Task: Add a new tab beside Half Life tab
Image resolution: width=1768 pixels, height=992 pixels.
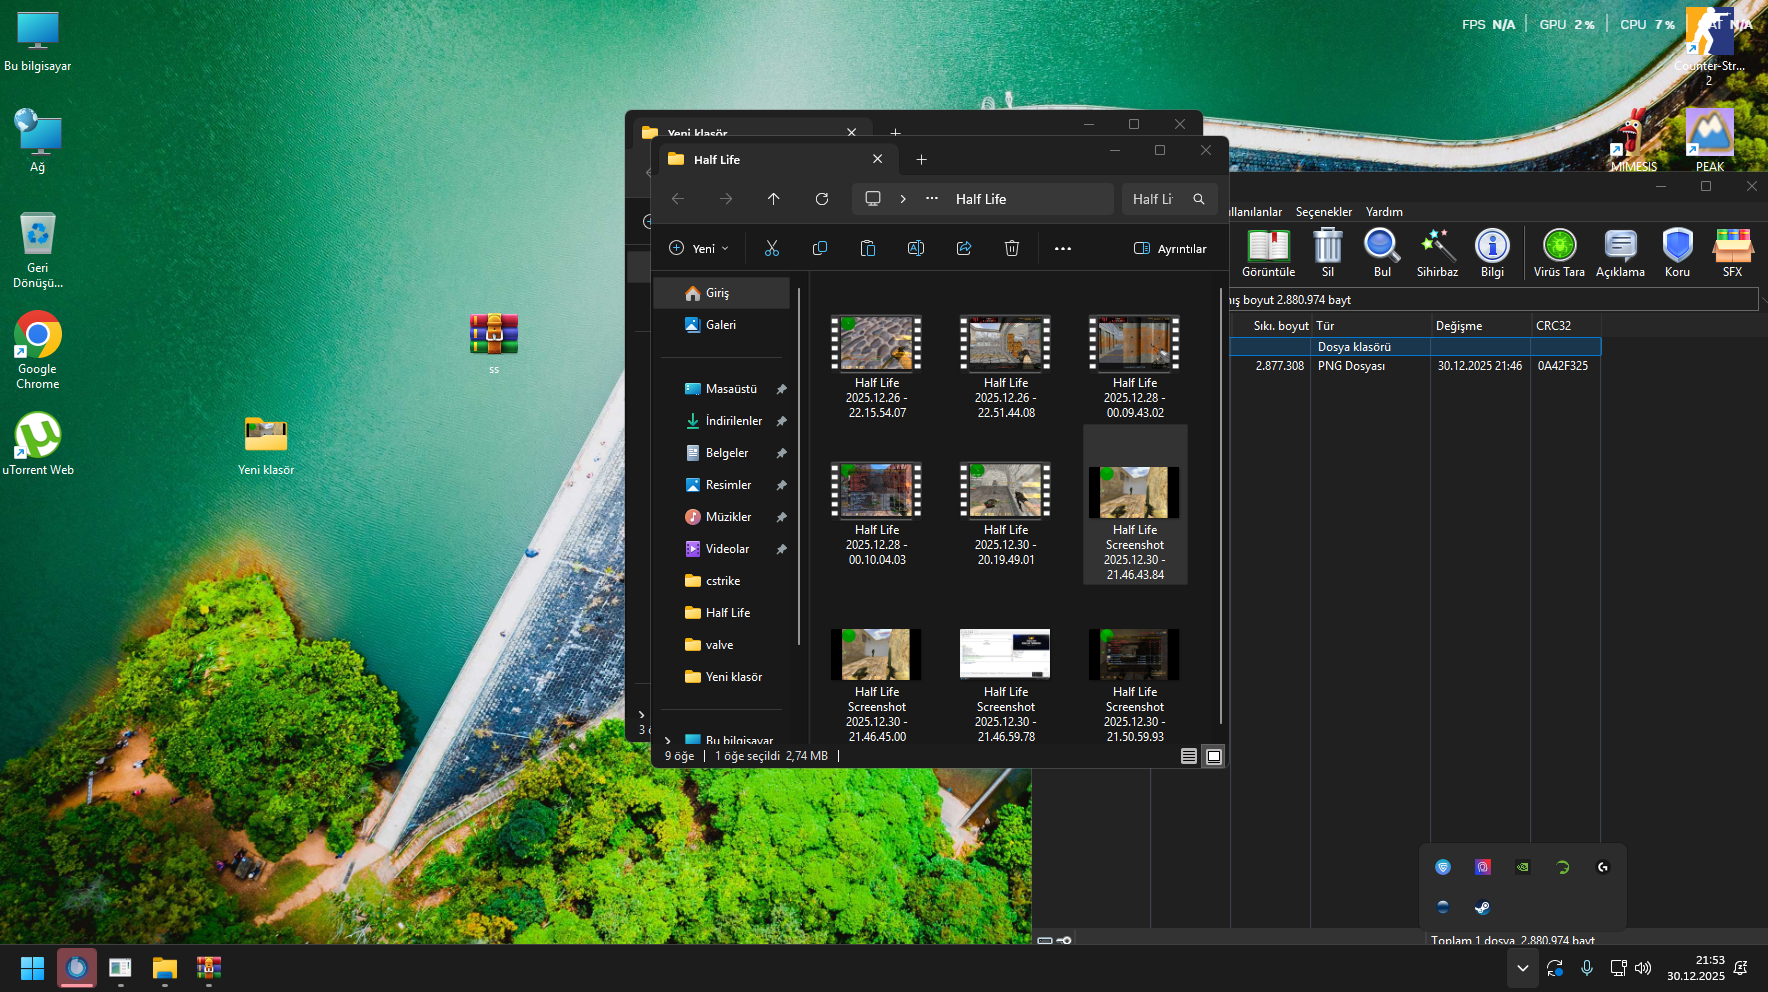Action: 922,160
